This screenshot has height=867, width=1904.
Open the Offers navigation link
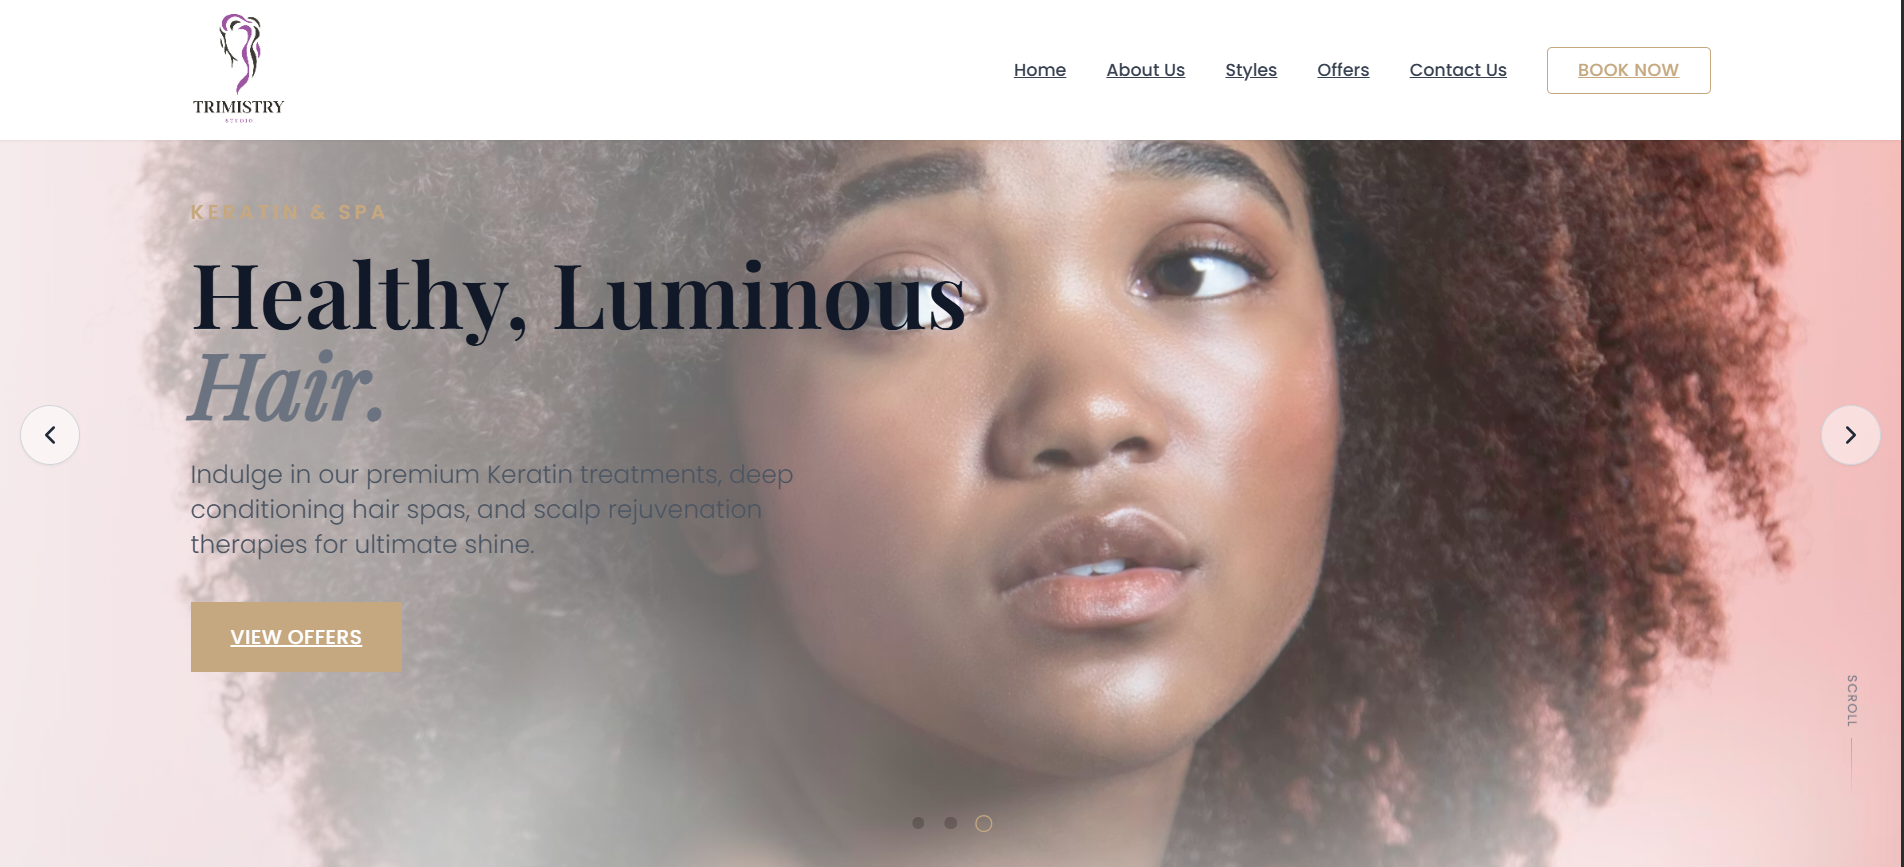(1343, 70)
